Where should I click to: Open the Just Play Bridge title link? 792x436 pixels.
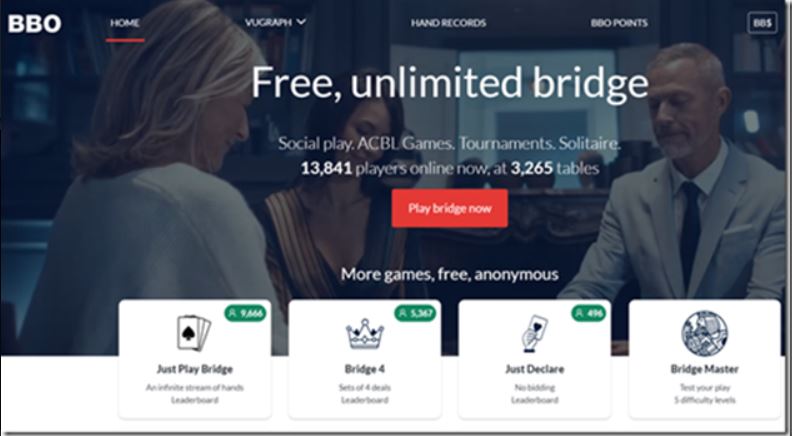pos(194,369)
